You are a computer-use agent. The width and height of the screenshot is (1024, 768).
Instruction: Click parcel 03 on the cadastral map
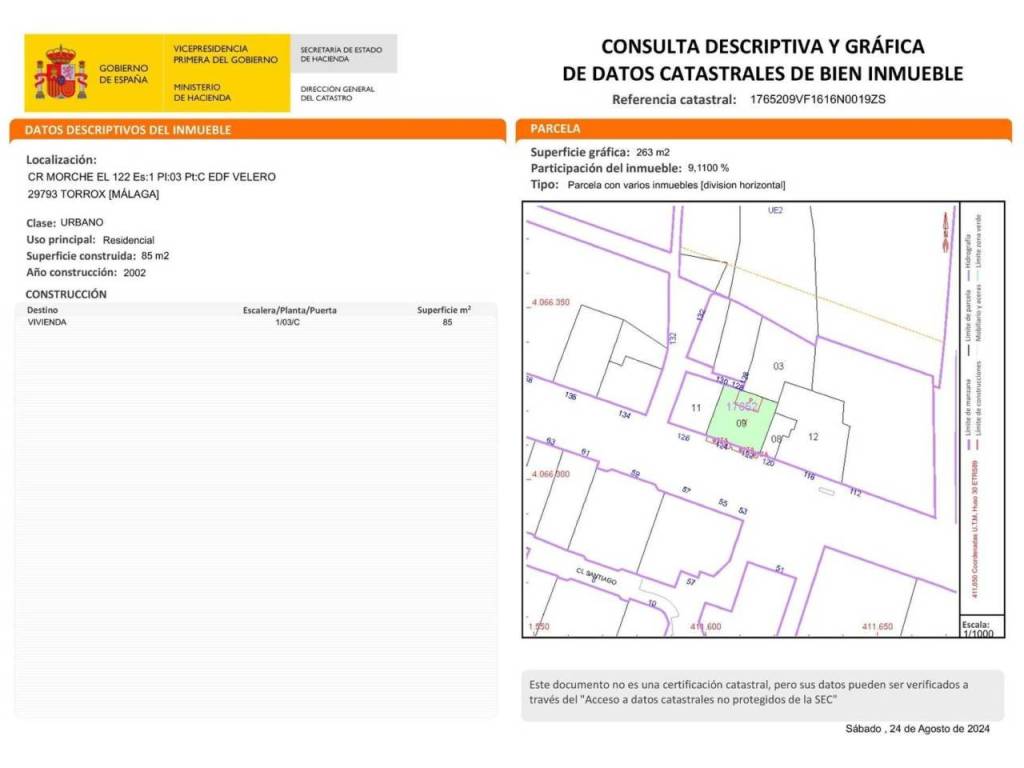point(779,366)
